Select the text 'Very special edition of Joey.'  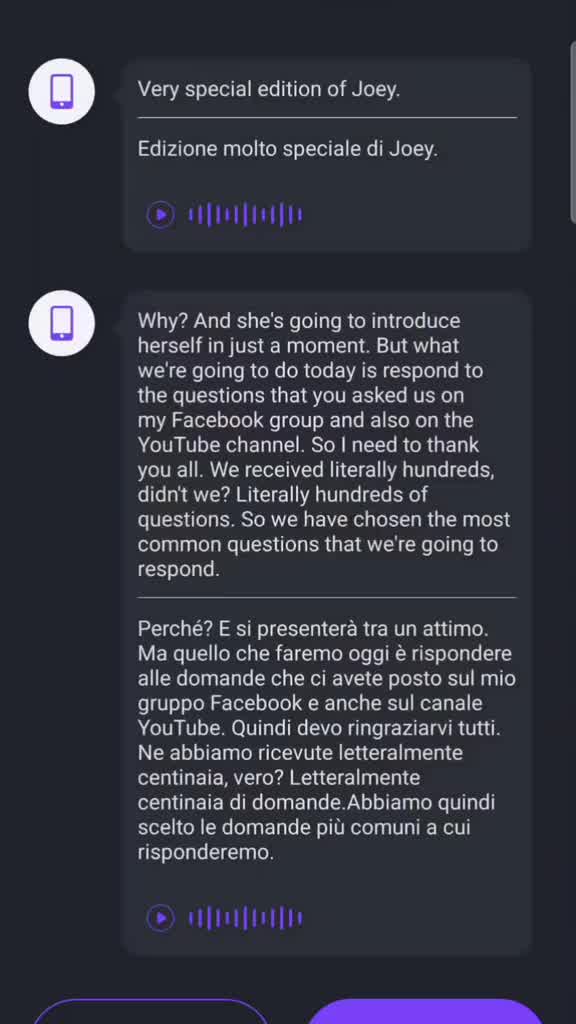268,89
